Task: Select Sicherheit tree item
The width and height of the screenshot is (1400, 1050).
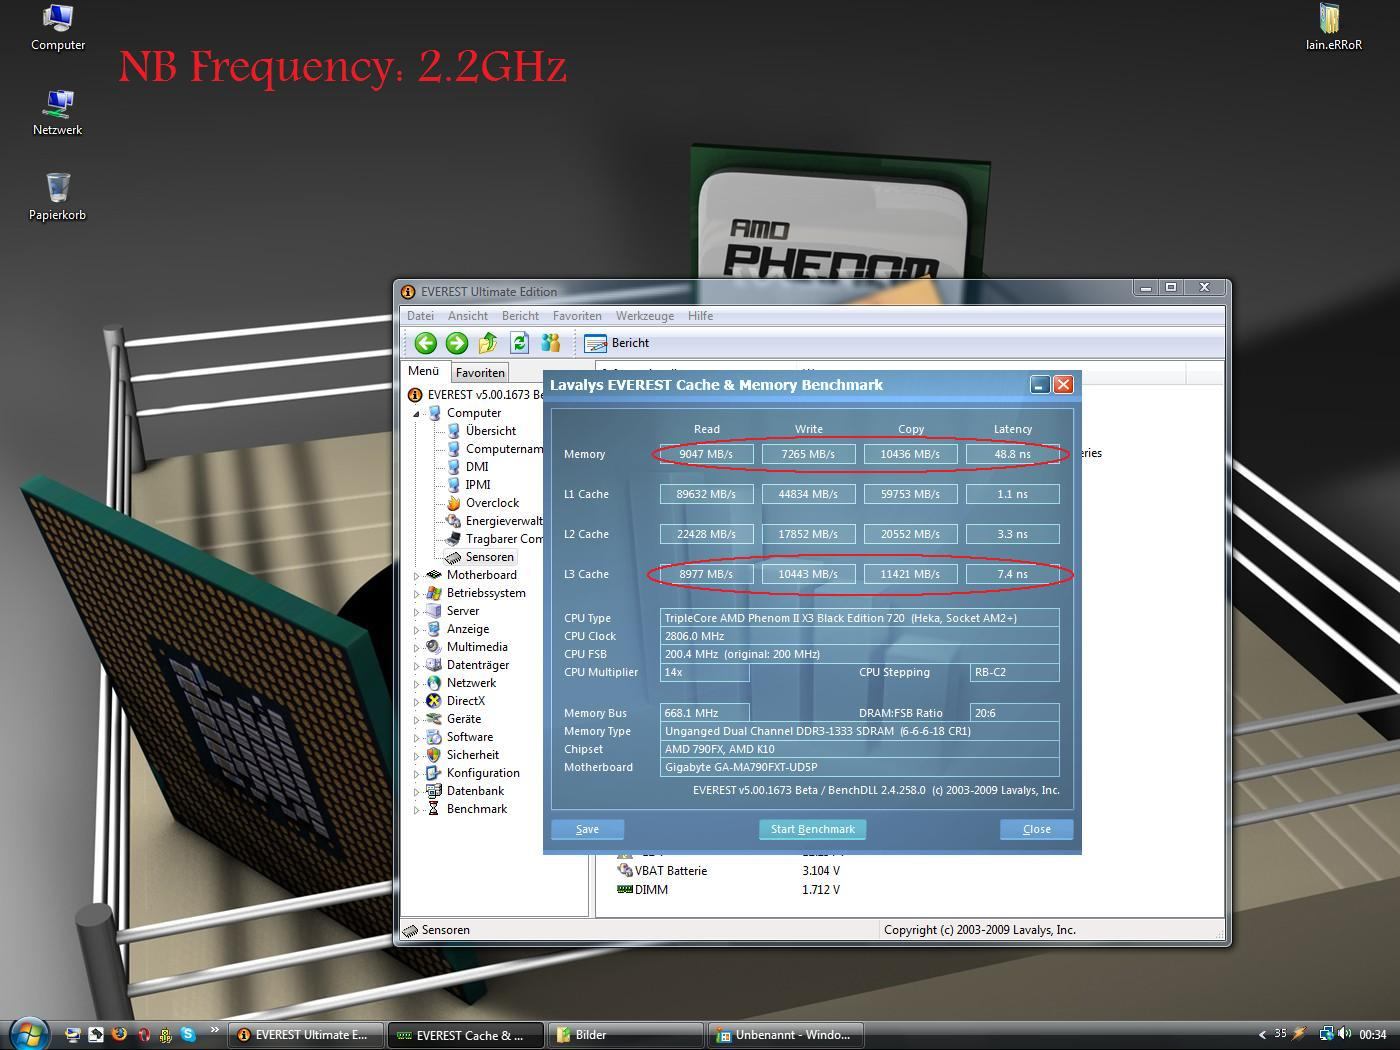Action: pyautogui.click(x=472, y=755)
